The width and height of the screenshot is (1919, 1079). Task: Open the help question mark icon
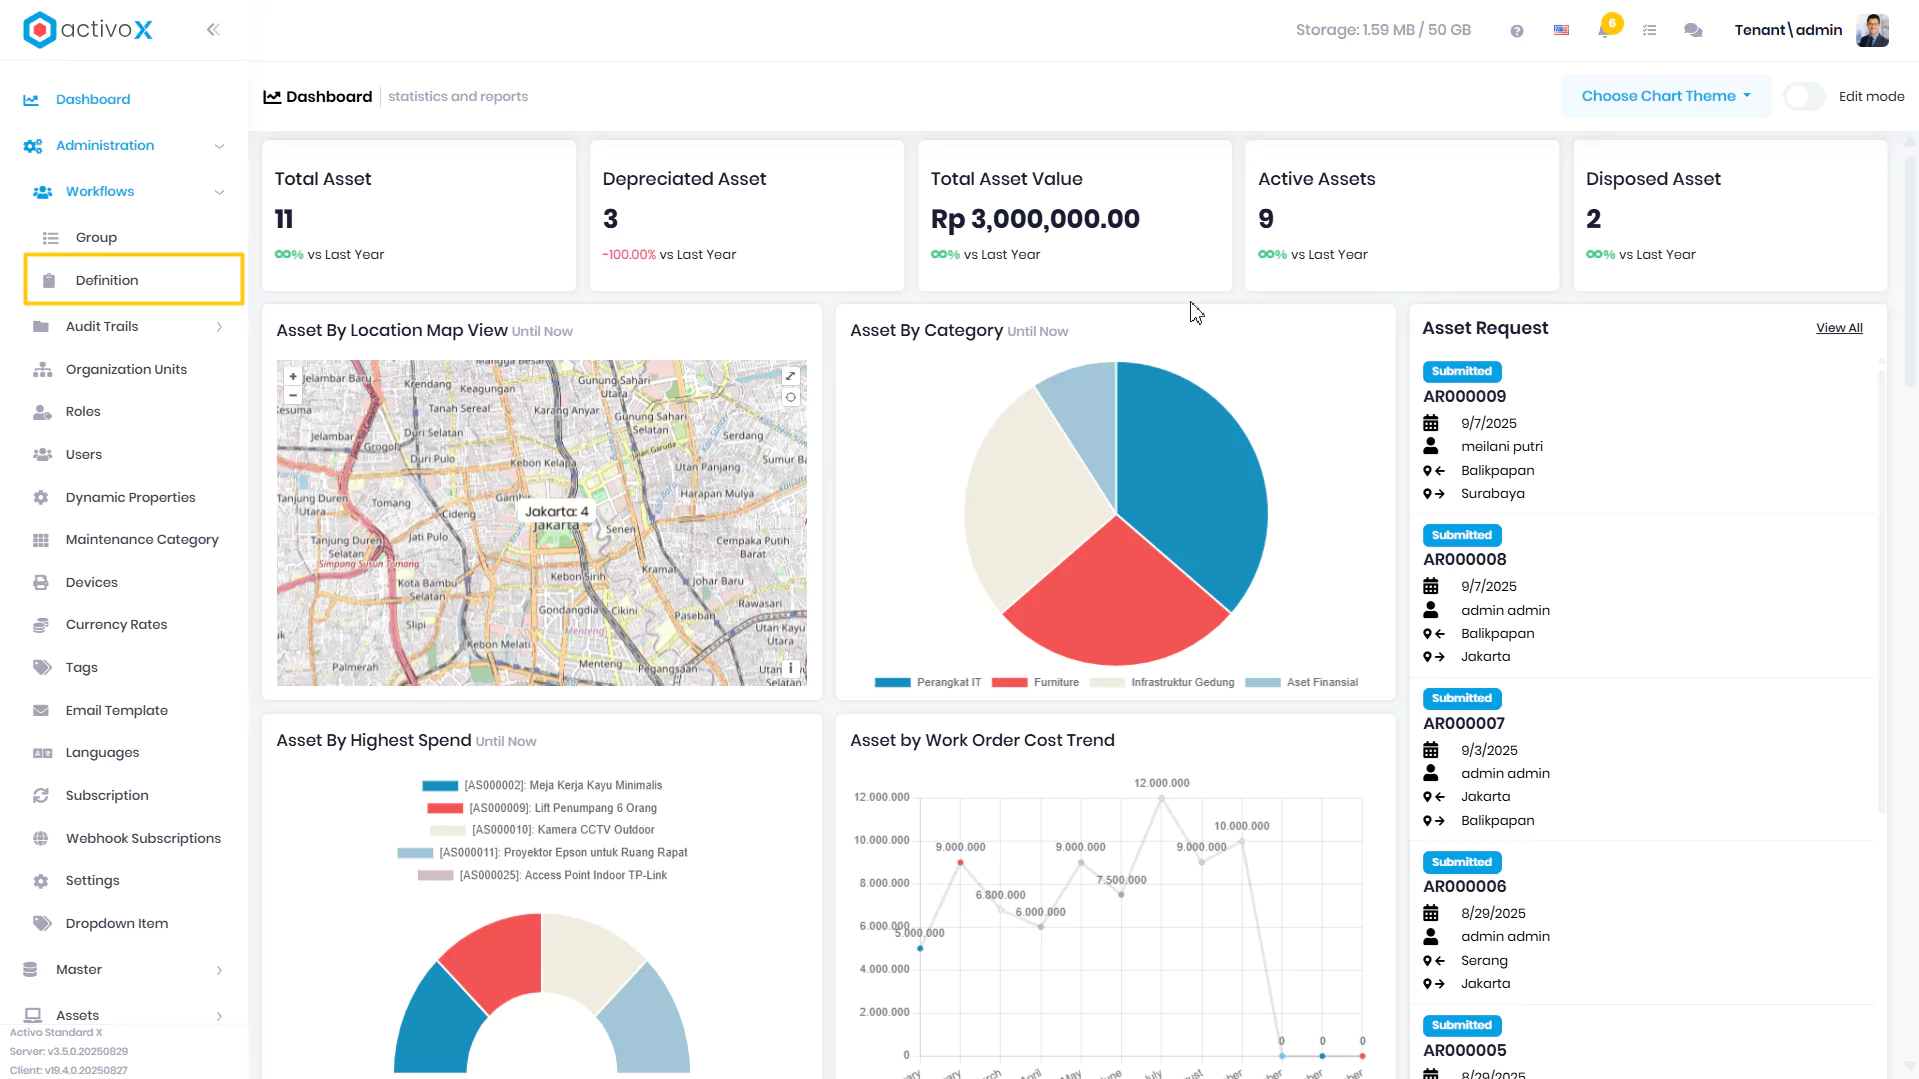click(1517, 31)
